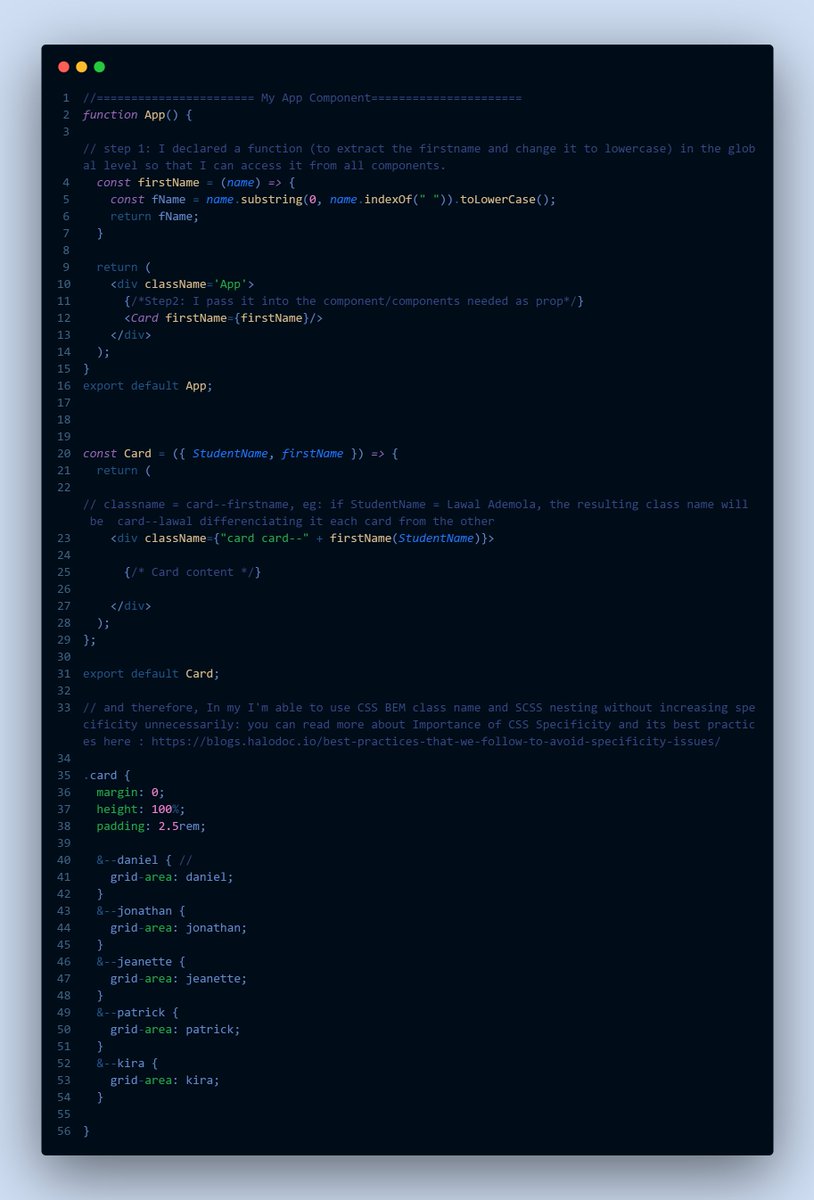The width and height of the screenshot is (814, 1200).
Task: Click the '&--patrick {' nested selector
Action: (x=138, y=1012)
